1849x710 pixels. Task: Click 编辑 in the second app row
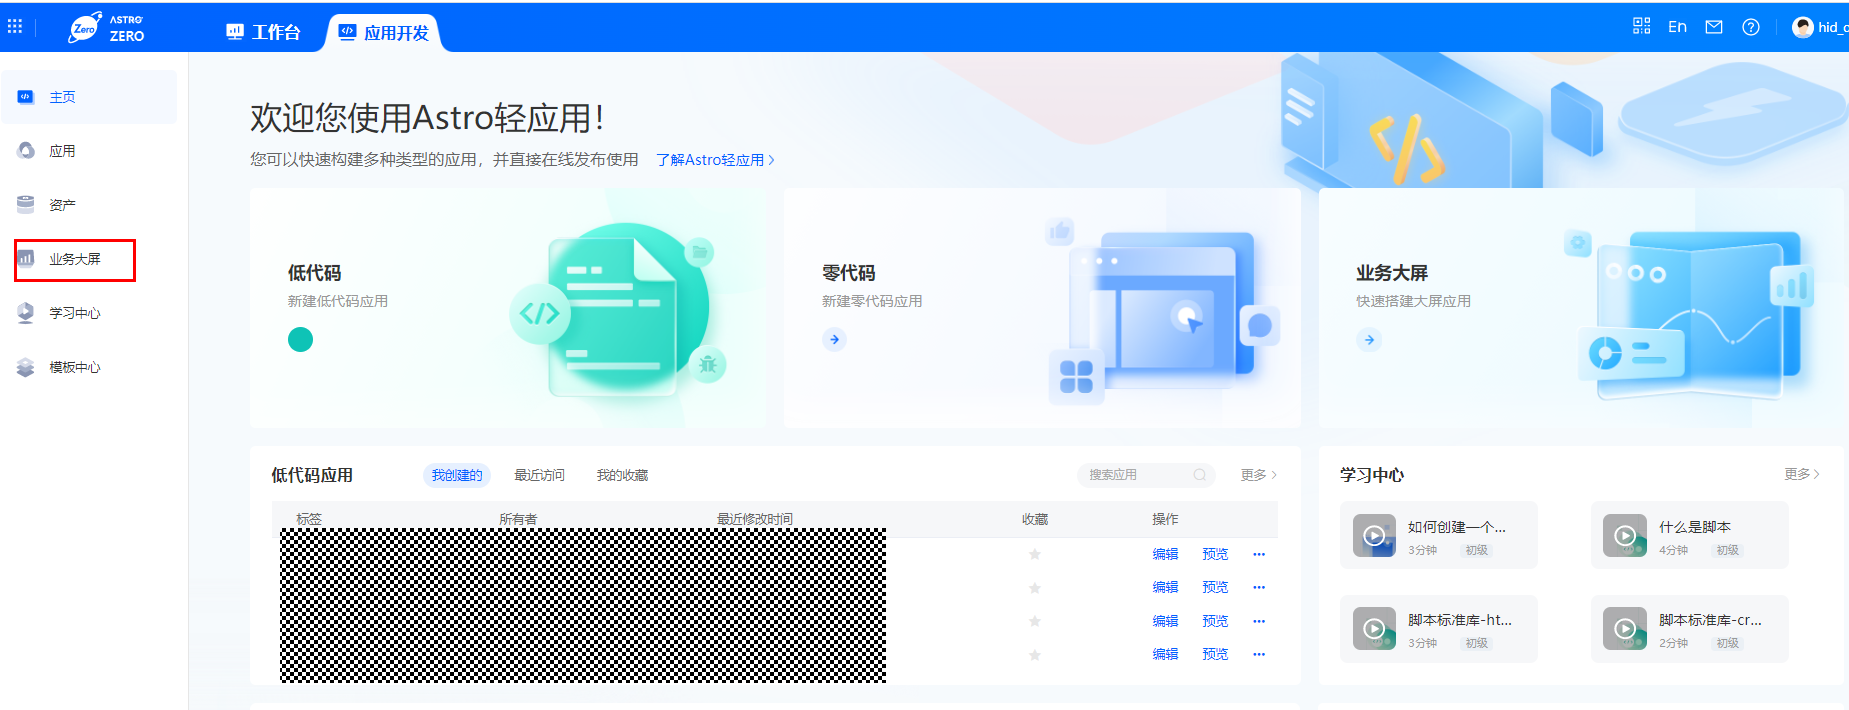(x=1165, y=587)
